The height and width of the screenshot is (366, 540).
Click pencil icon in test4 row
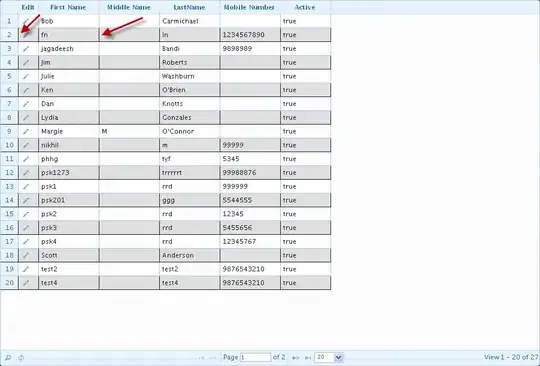(x=26, y=283)
